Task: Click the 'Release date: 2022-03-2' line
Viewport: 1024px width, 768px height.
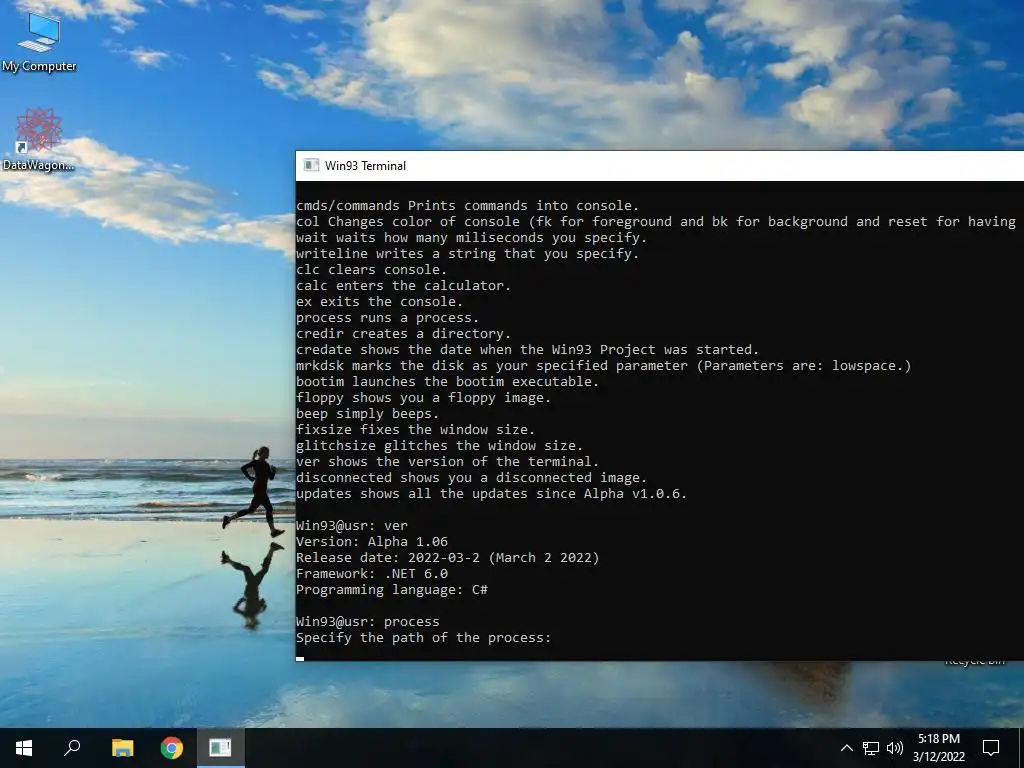Action: click(447, 558)
